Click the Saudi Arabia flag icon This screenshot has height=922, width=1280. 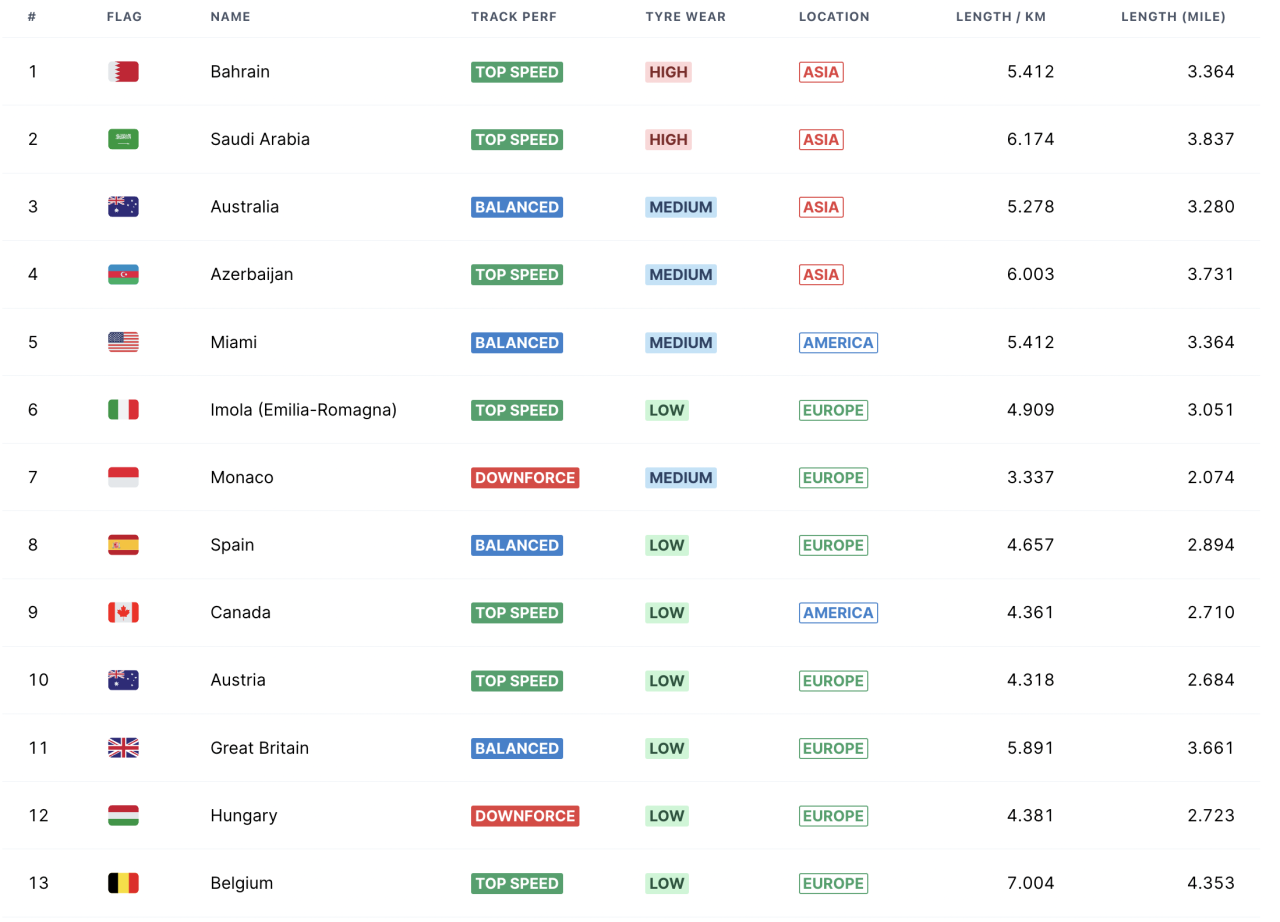click(x=123, y=139)
